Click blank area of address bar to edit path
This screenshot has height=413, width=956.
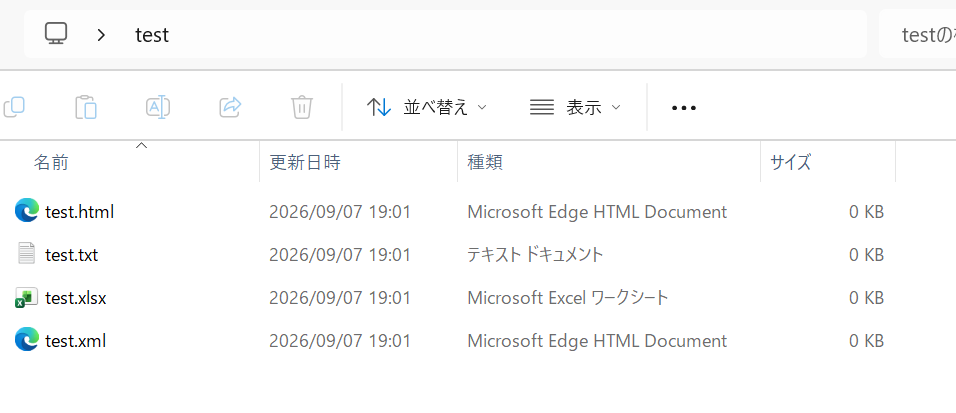click(518, 35)
